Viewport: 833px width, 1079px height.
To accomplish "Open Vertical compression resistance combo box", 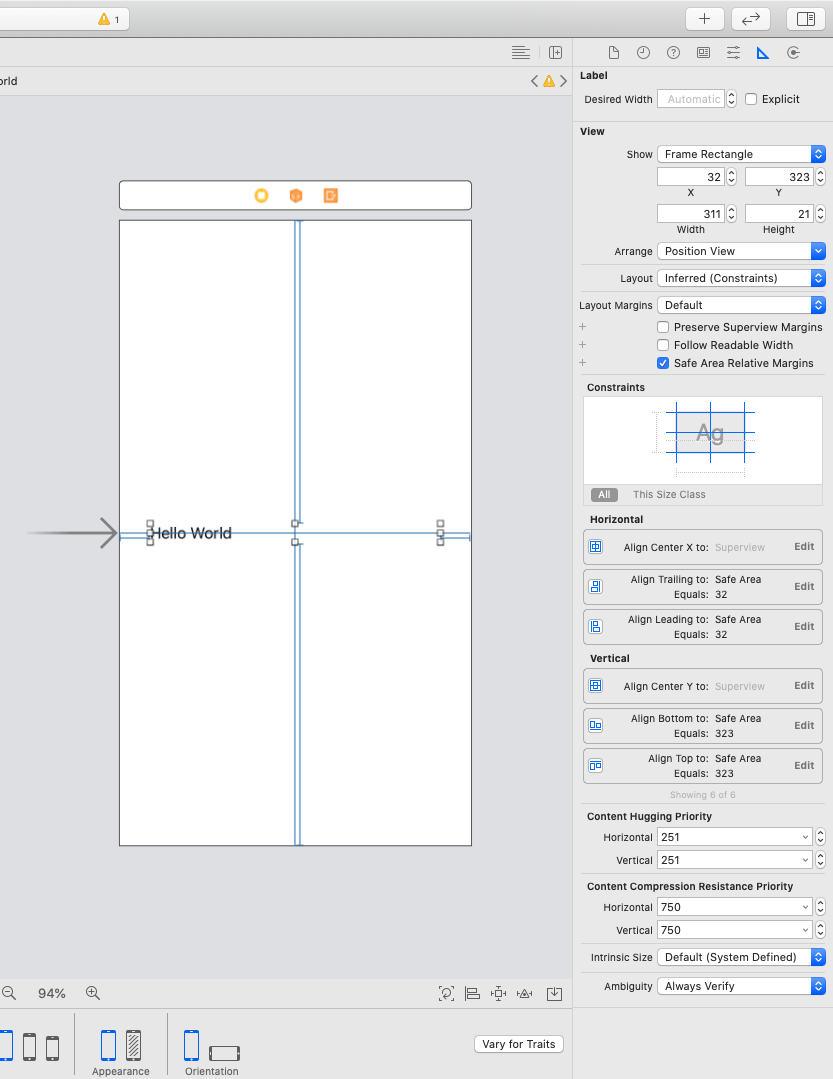I will (x=735, y=930).
